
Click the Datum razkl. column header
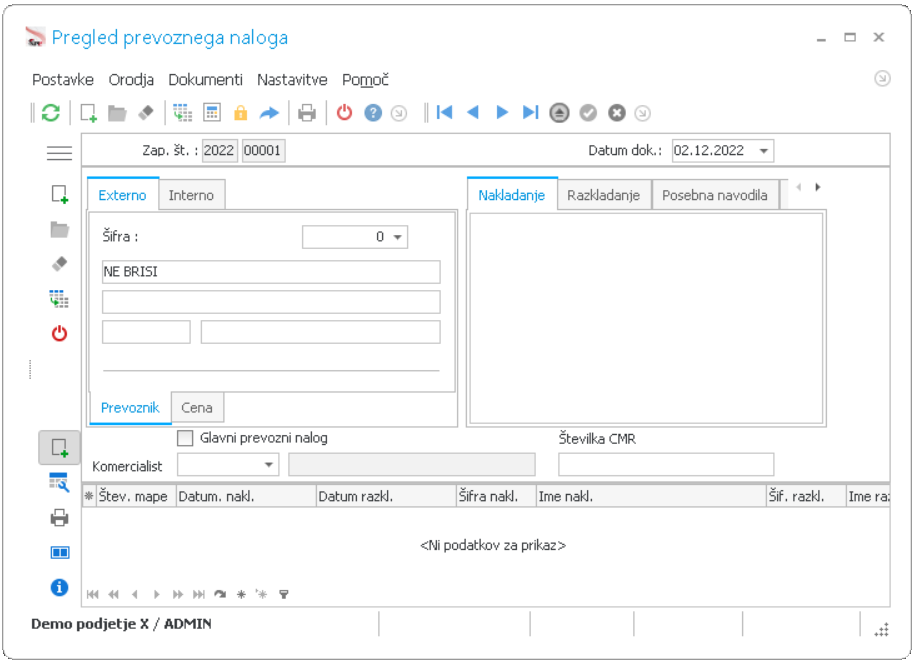click(386, 497)
